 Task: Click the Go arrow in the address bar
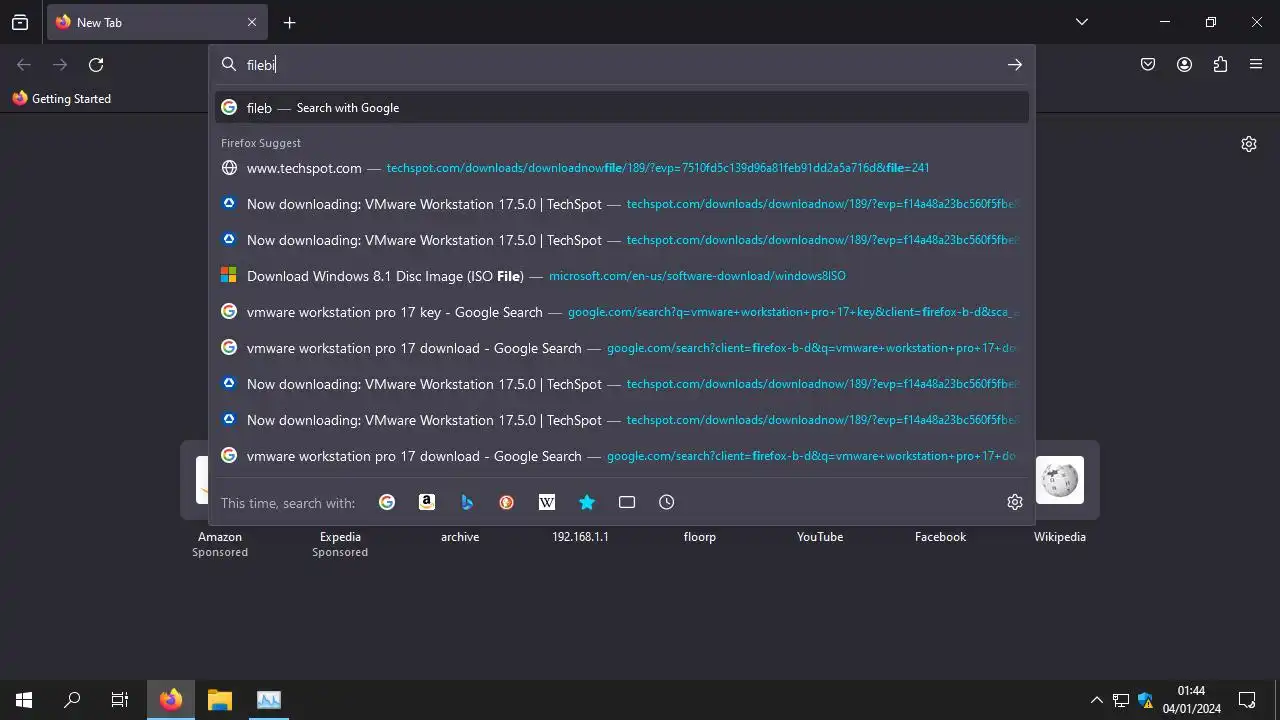point(1015,65)
